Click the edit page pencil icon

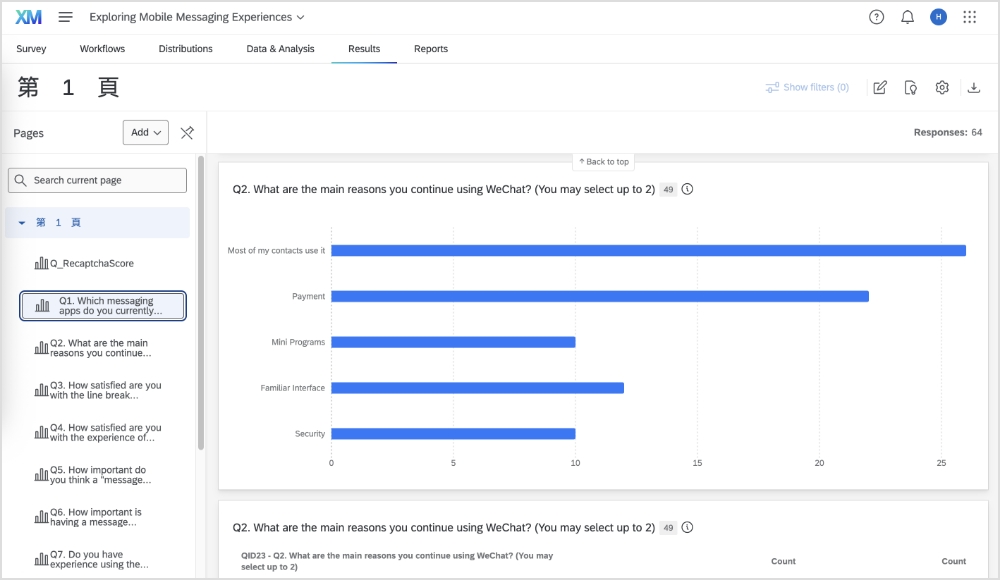coord(880,88)
